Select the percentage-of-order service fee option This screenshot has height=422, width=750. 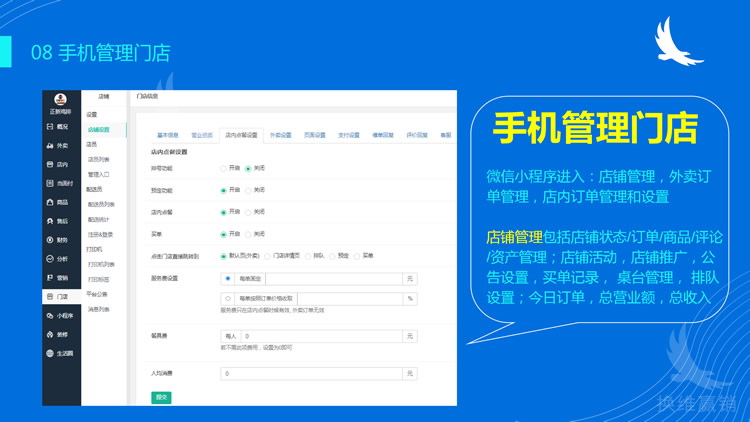pos(228,299)
